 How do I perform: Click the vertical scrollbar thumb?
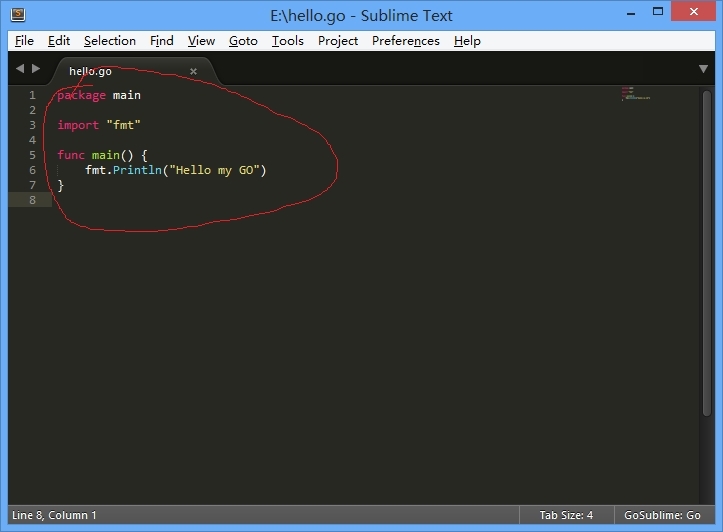click(x=707, y=253)
